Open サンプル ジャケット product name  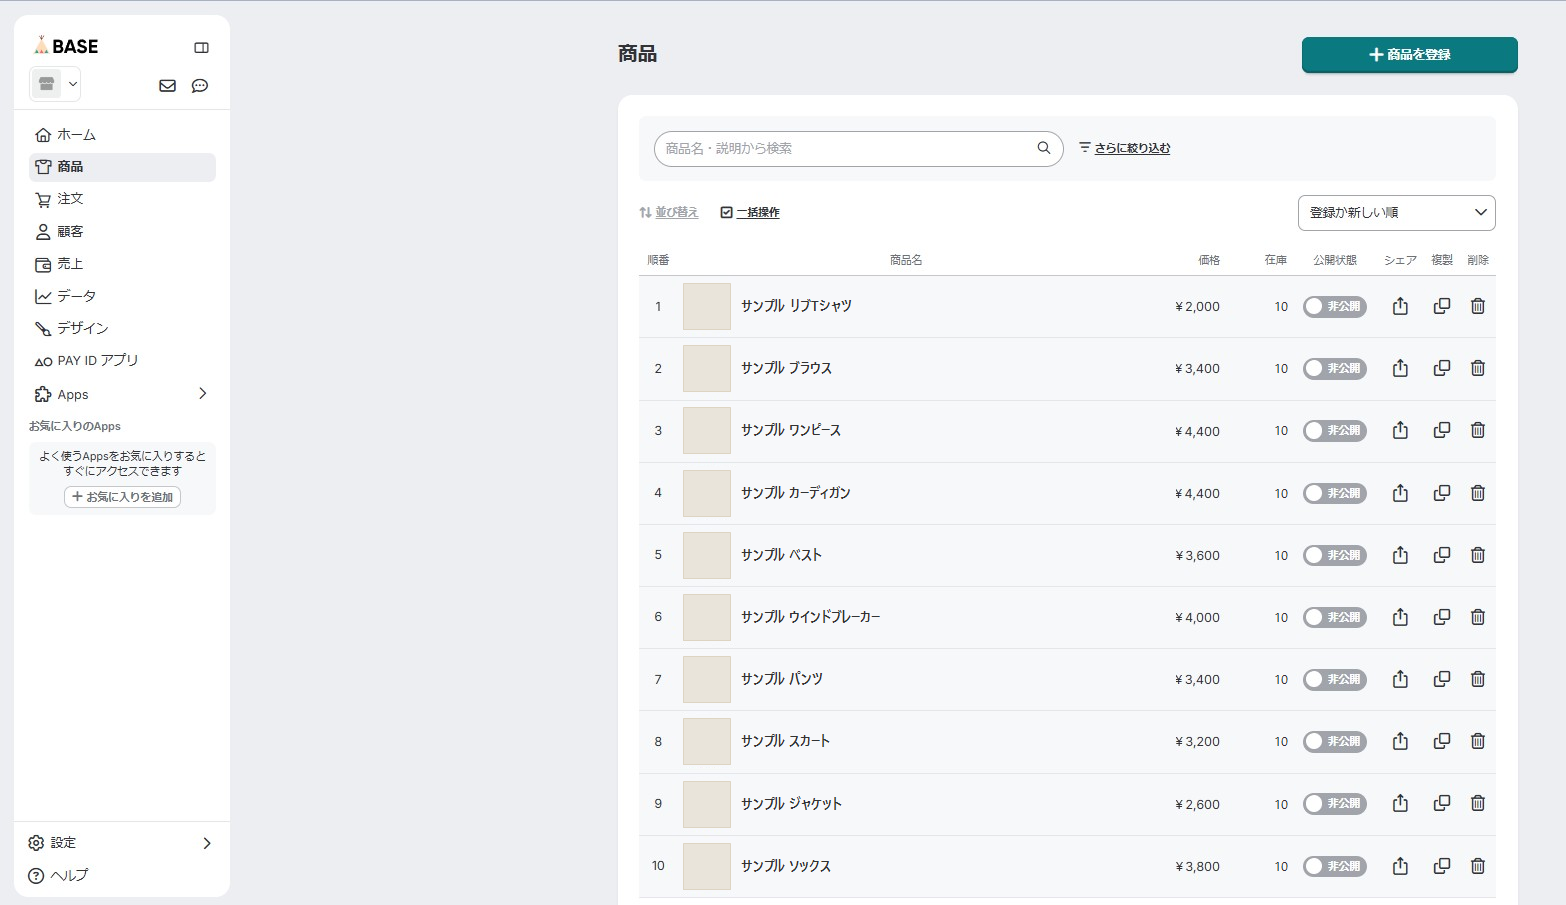[x=791, y=804]
